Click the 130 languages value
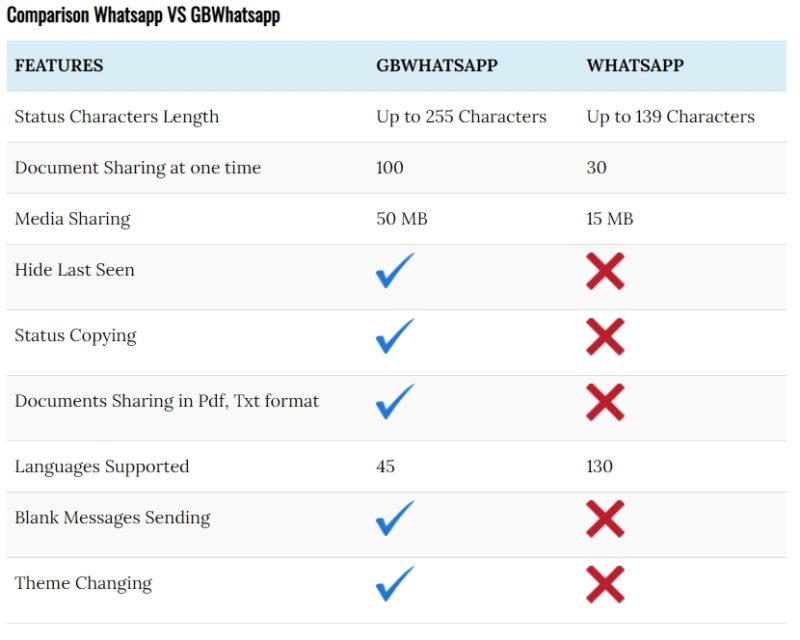Screen dimensions: 800x640 click(x=600, y=467)
